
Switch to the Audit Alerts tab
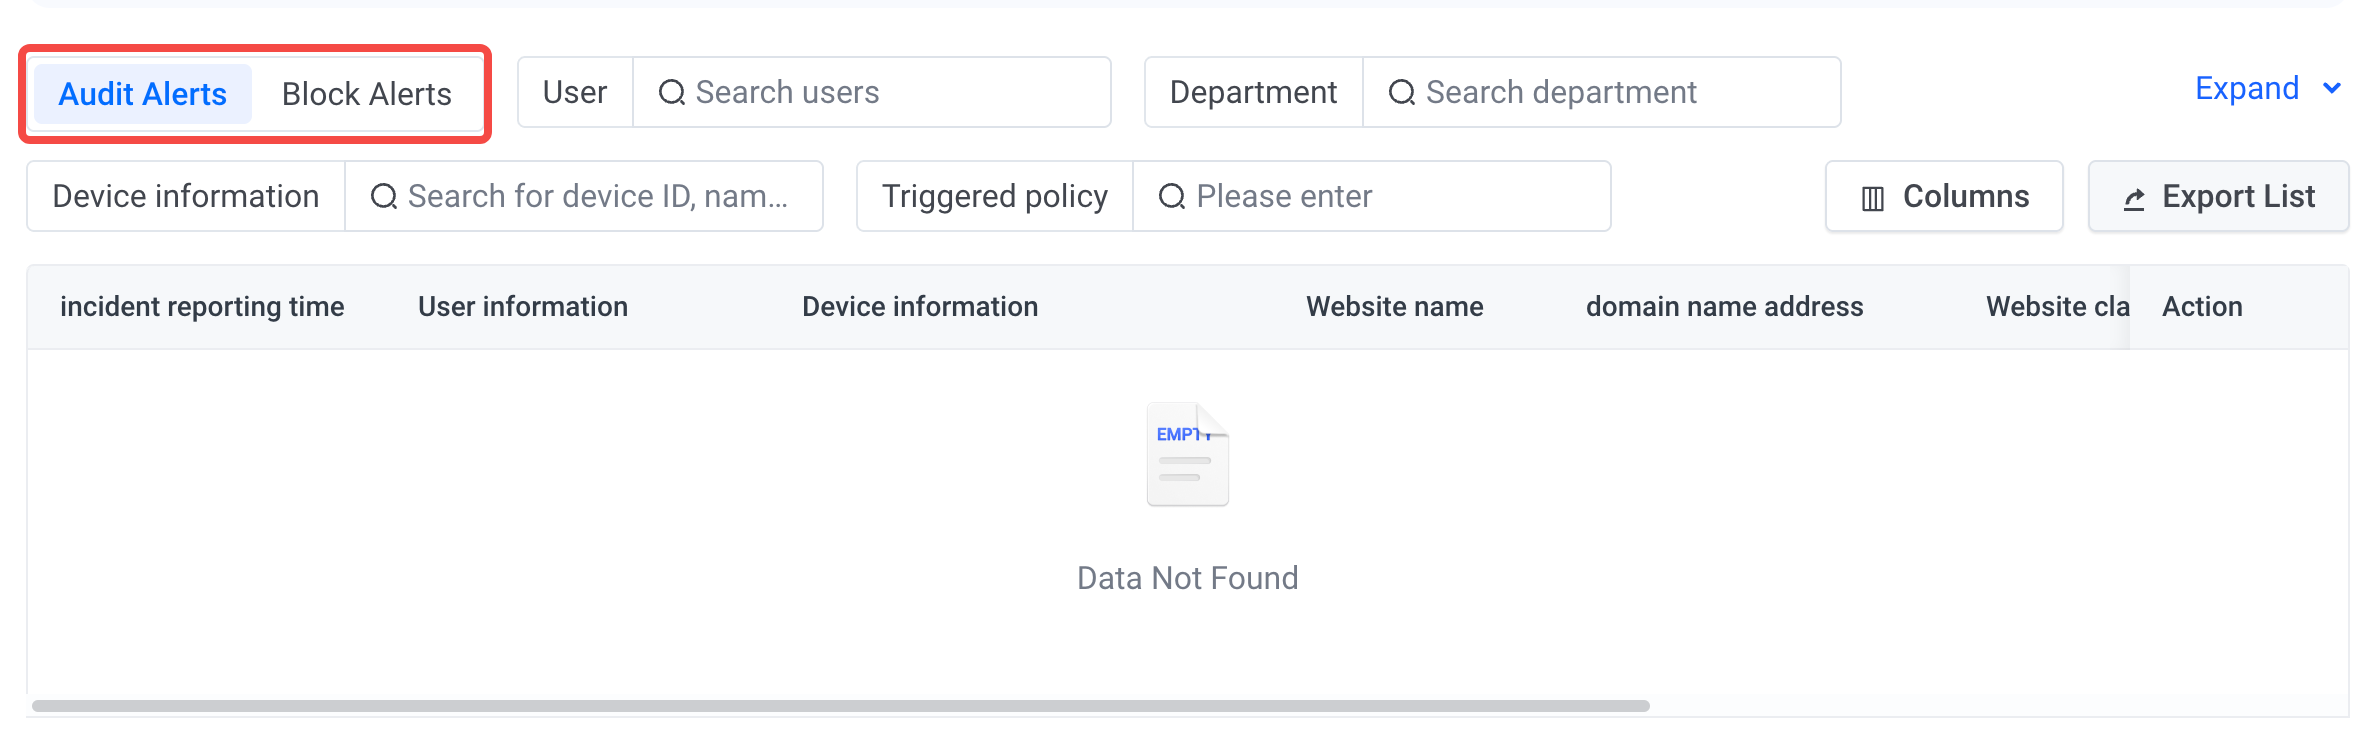pos(142,94)
